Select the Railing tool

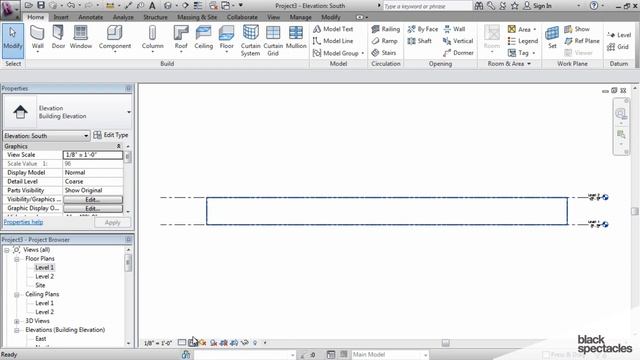point(386,29)
